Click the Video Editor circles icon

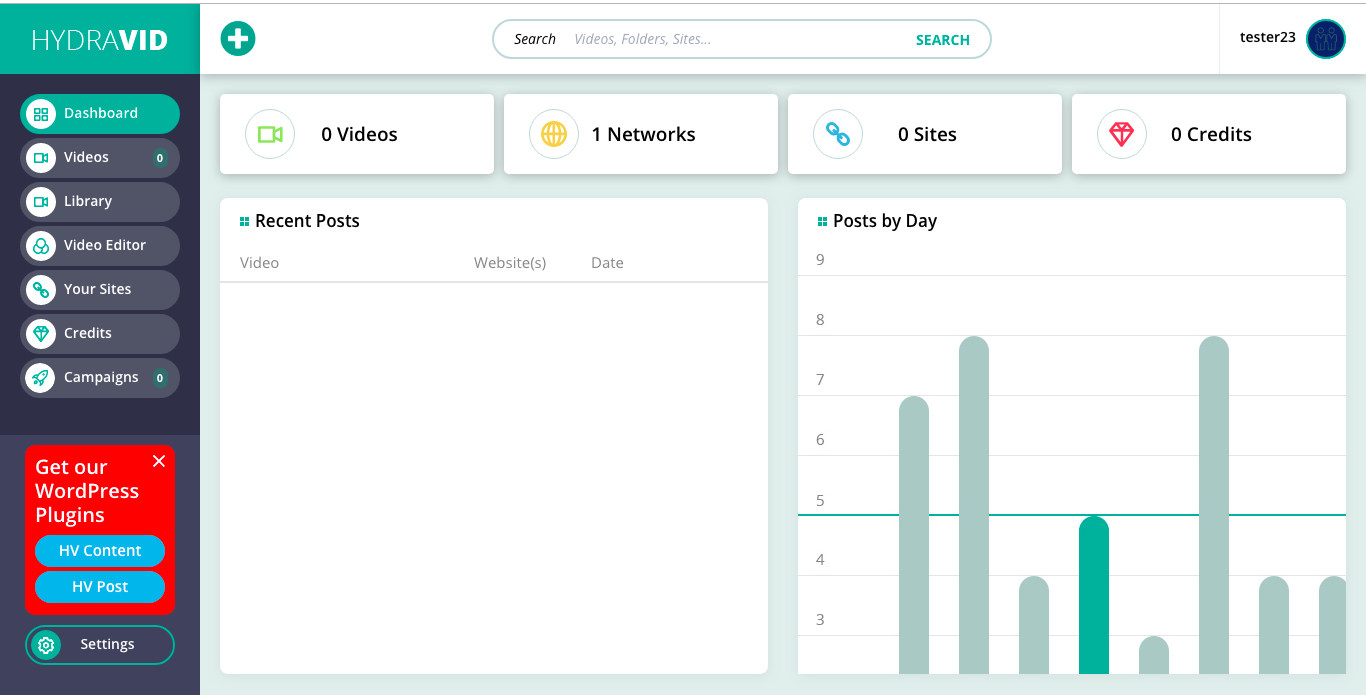41,246
